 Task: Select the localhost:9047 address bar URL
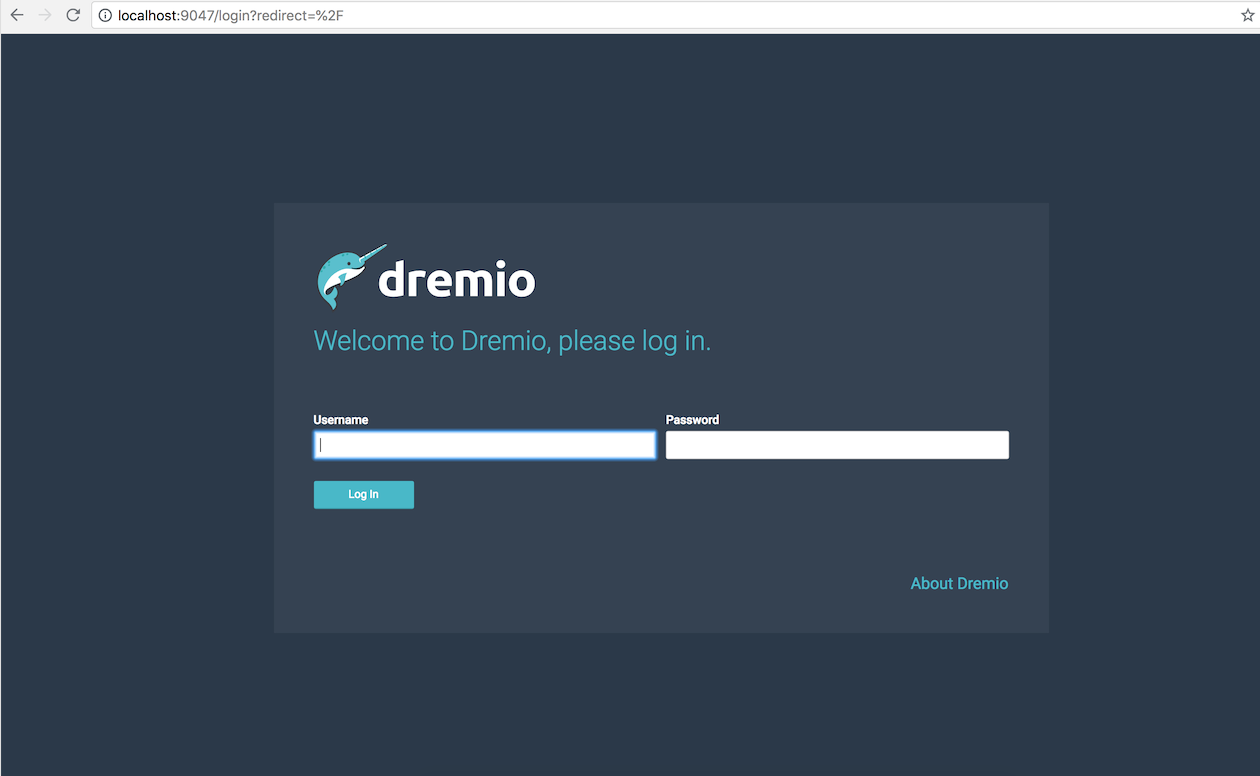point(231,16)
